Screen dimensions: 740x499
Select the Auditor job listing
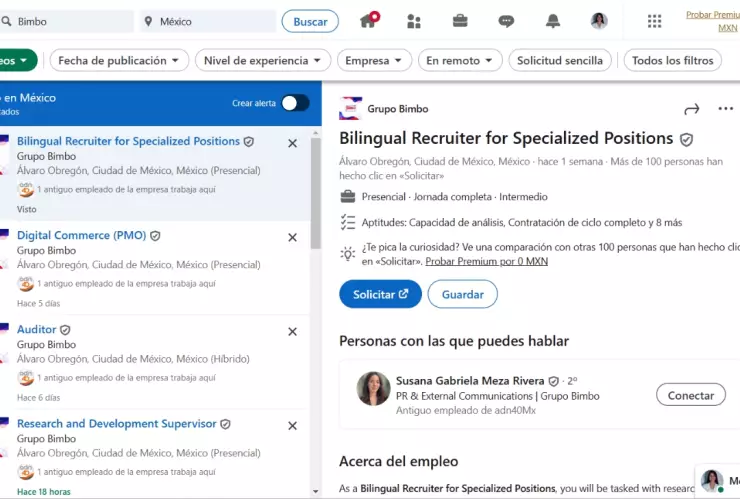(x=37, y=329)
